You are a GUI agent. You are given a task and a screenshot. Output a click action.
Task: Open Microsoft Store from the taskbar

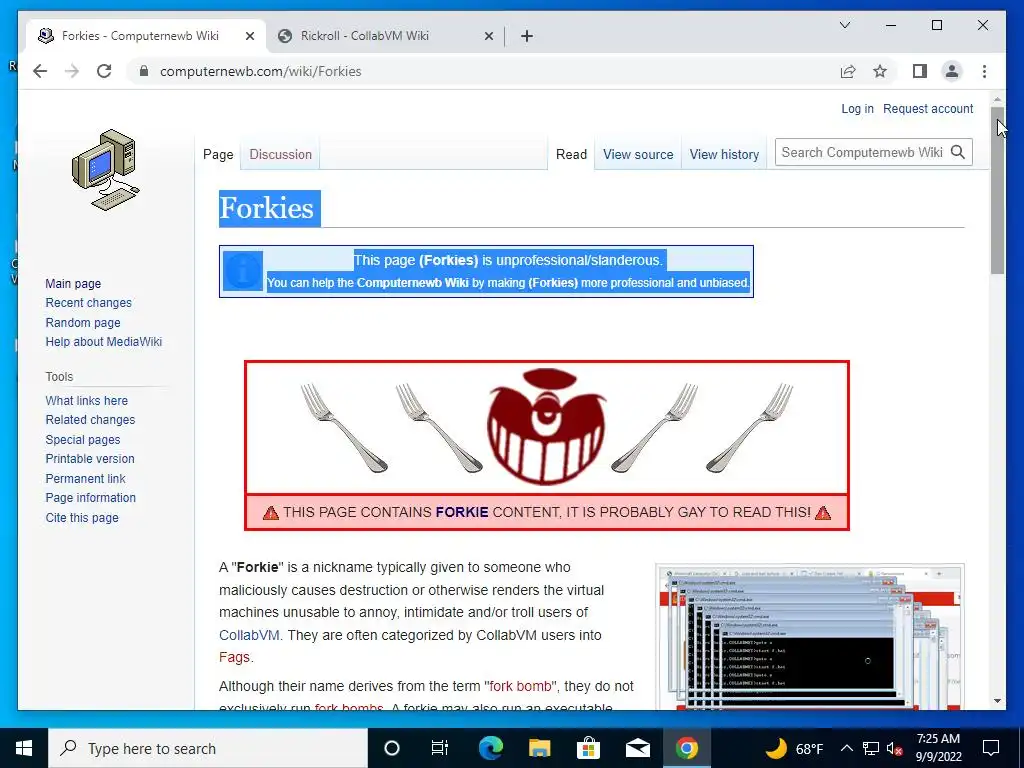pyautogui.click(x=588, y=748)
